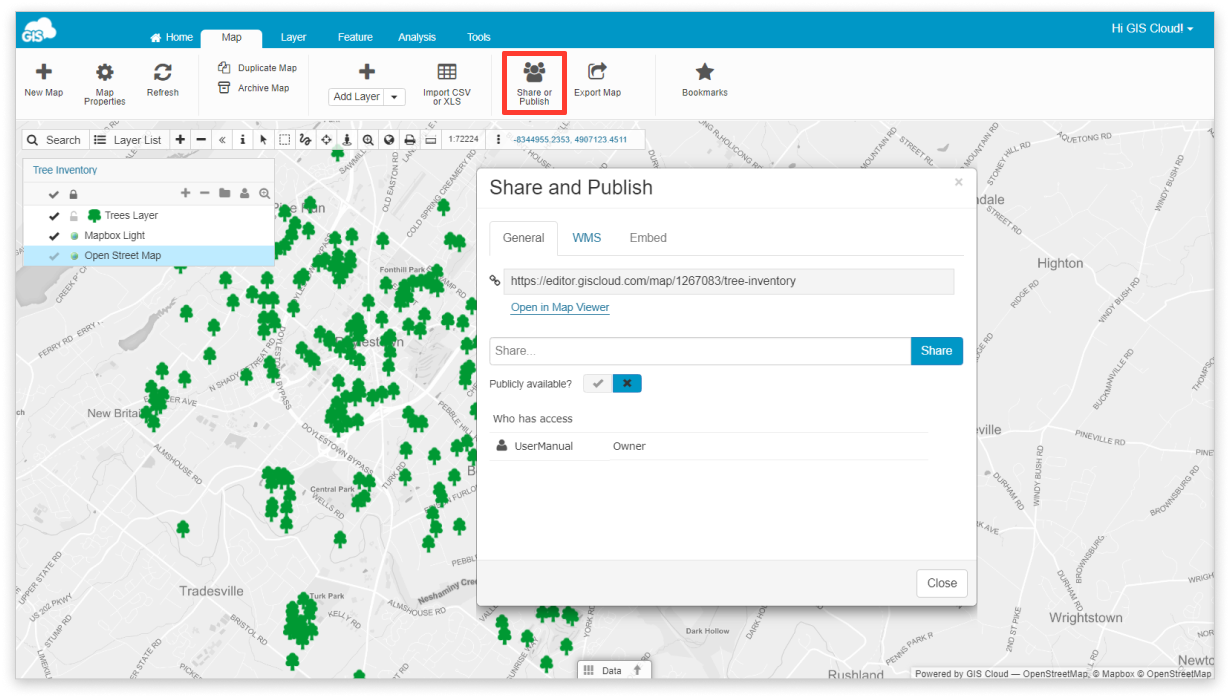Enable publicly available checkmark toggle
Screen dimensions: 1230x699
coord(598,383)
